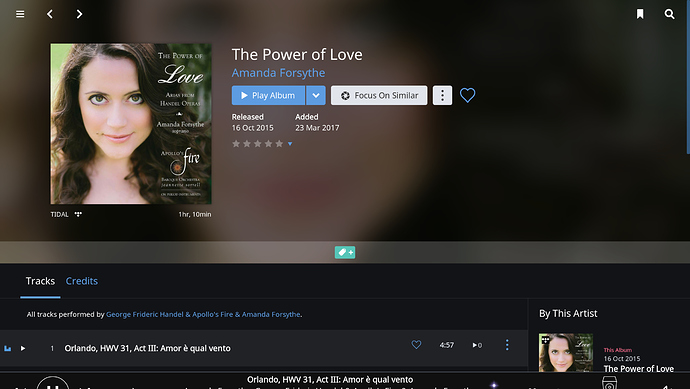Open search with the magnifier icon
Viewport: 690px width, 389px height.
(669, 14)
